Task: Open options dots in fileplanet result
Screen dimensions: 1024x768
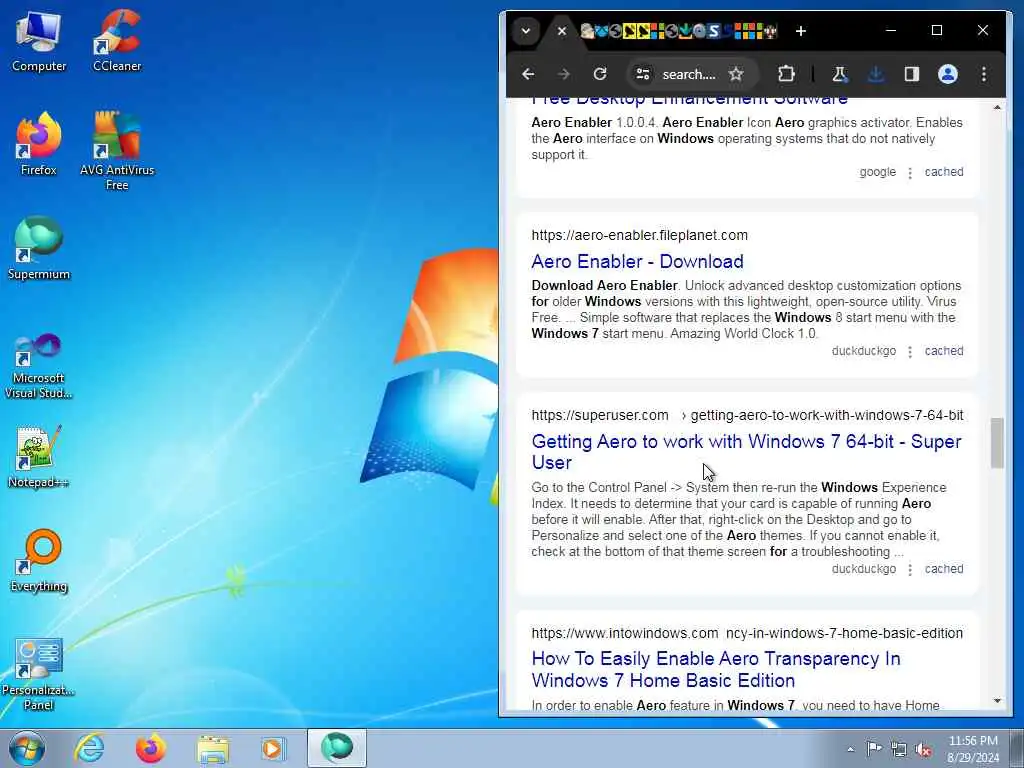Action: [910, 351]
